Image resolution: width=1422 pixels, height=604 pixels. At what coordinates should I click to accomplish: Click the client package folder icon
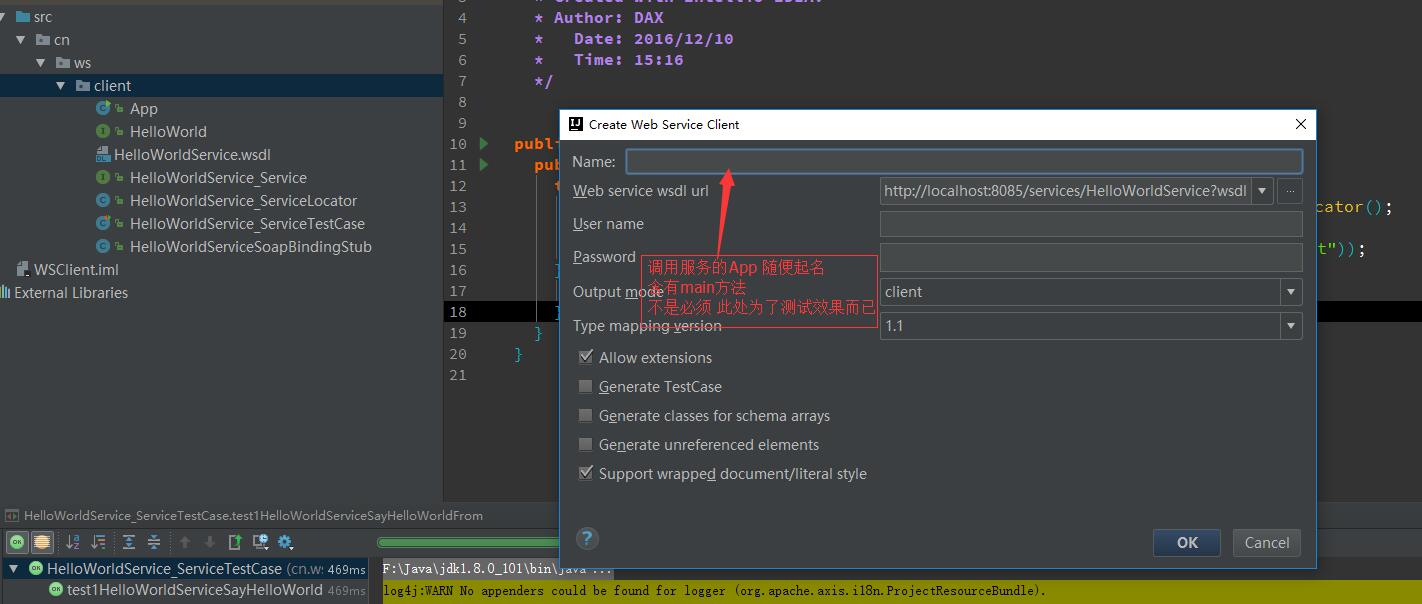tap(84, 86)
